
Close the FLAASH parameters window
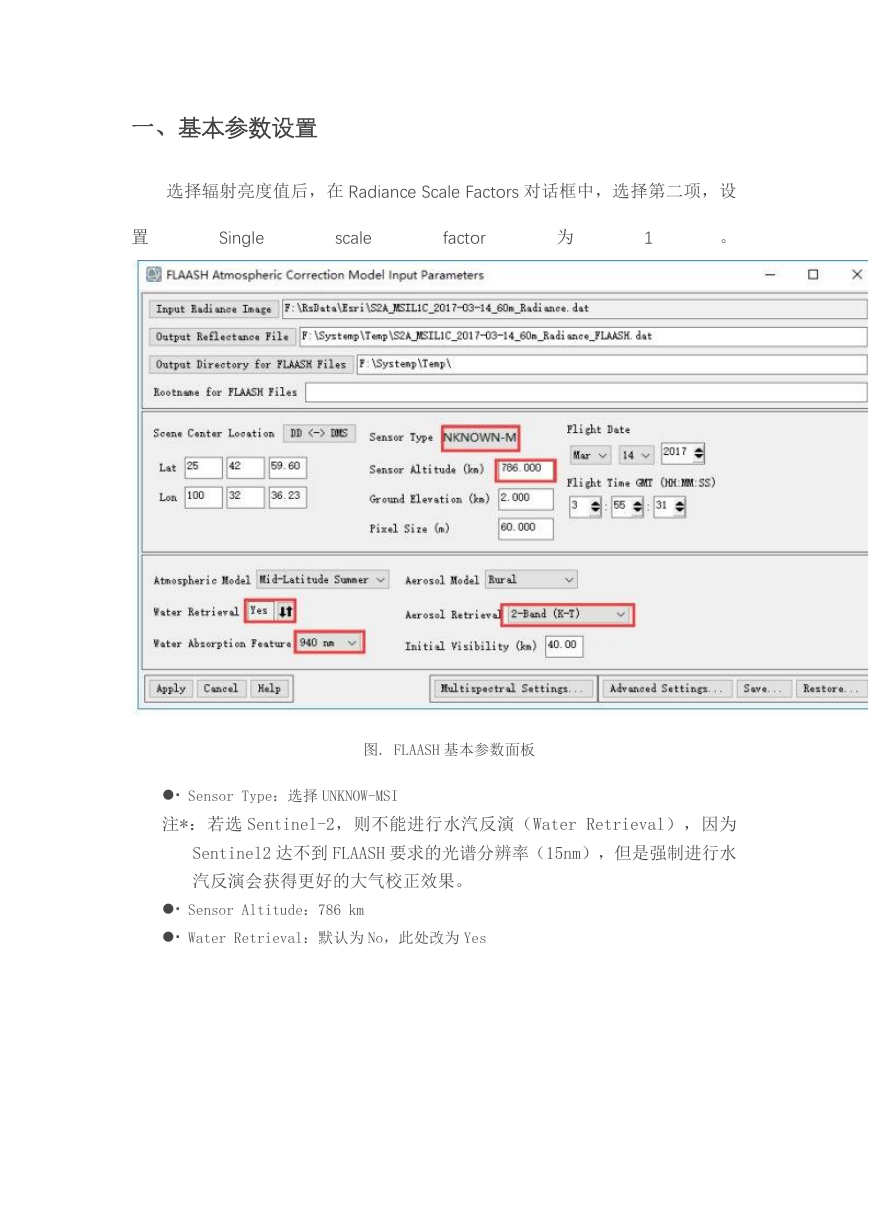coord(856,275)
